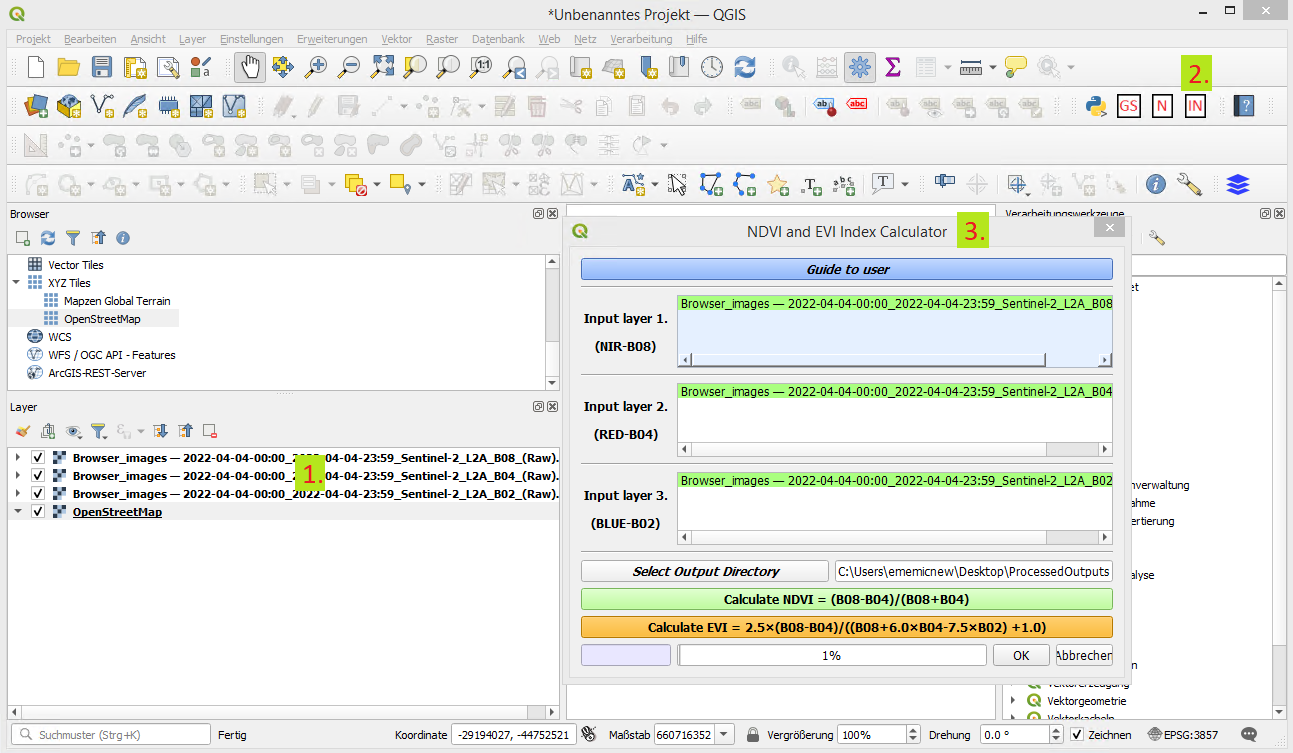1293x753 pixels.
Task: Open the Python console icon
Action: pos(1096,105)
